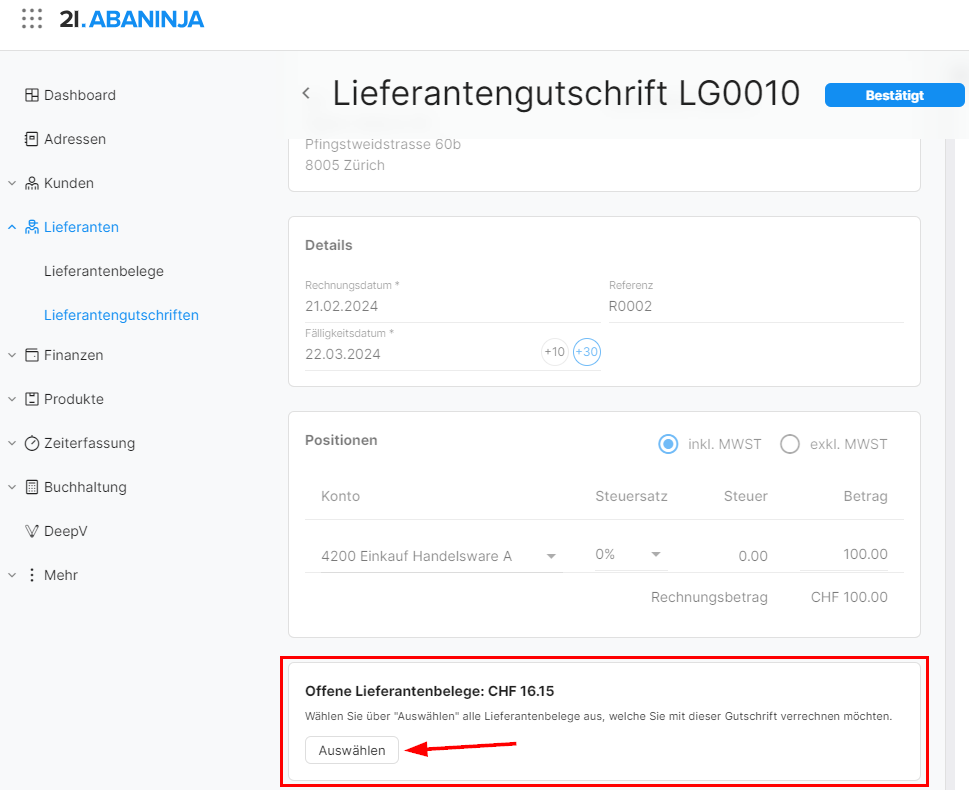Open the Steuersatz 0% dropdown
Viewport: 969px width, 790px height.
coord(656,555)
